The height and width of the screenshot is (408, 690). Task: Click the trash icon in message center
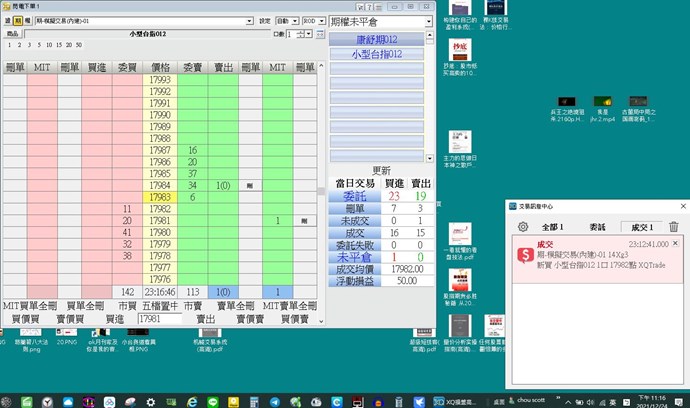coord(673,227)
